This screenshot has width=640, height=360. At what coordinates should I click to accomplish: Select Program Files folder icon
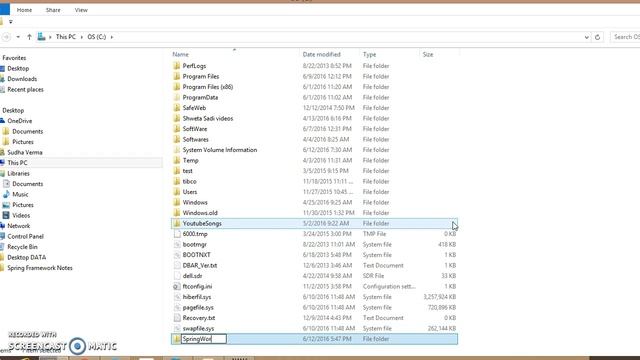(176, 76)
